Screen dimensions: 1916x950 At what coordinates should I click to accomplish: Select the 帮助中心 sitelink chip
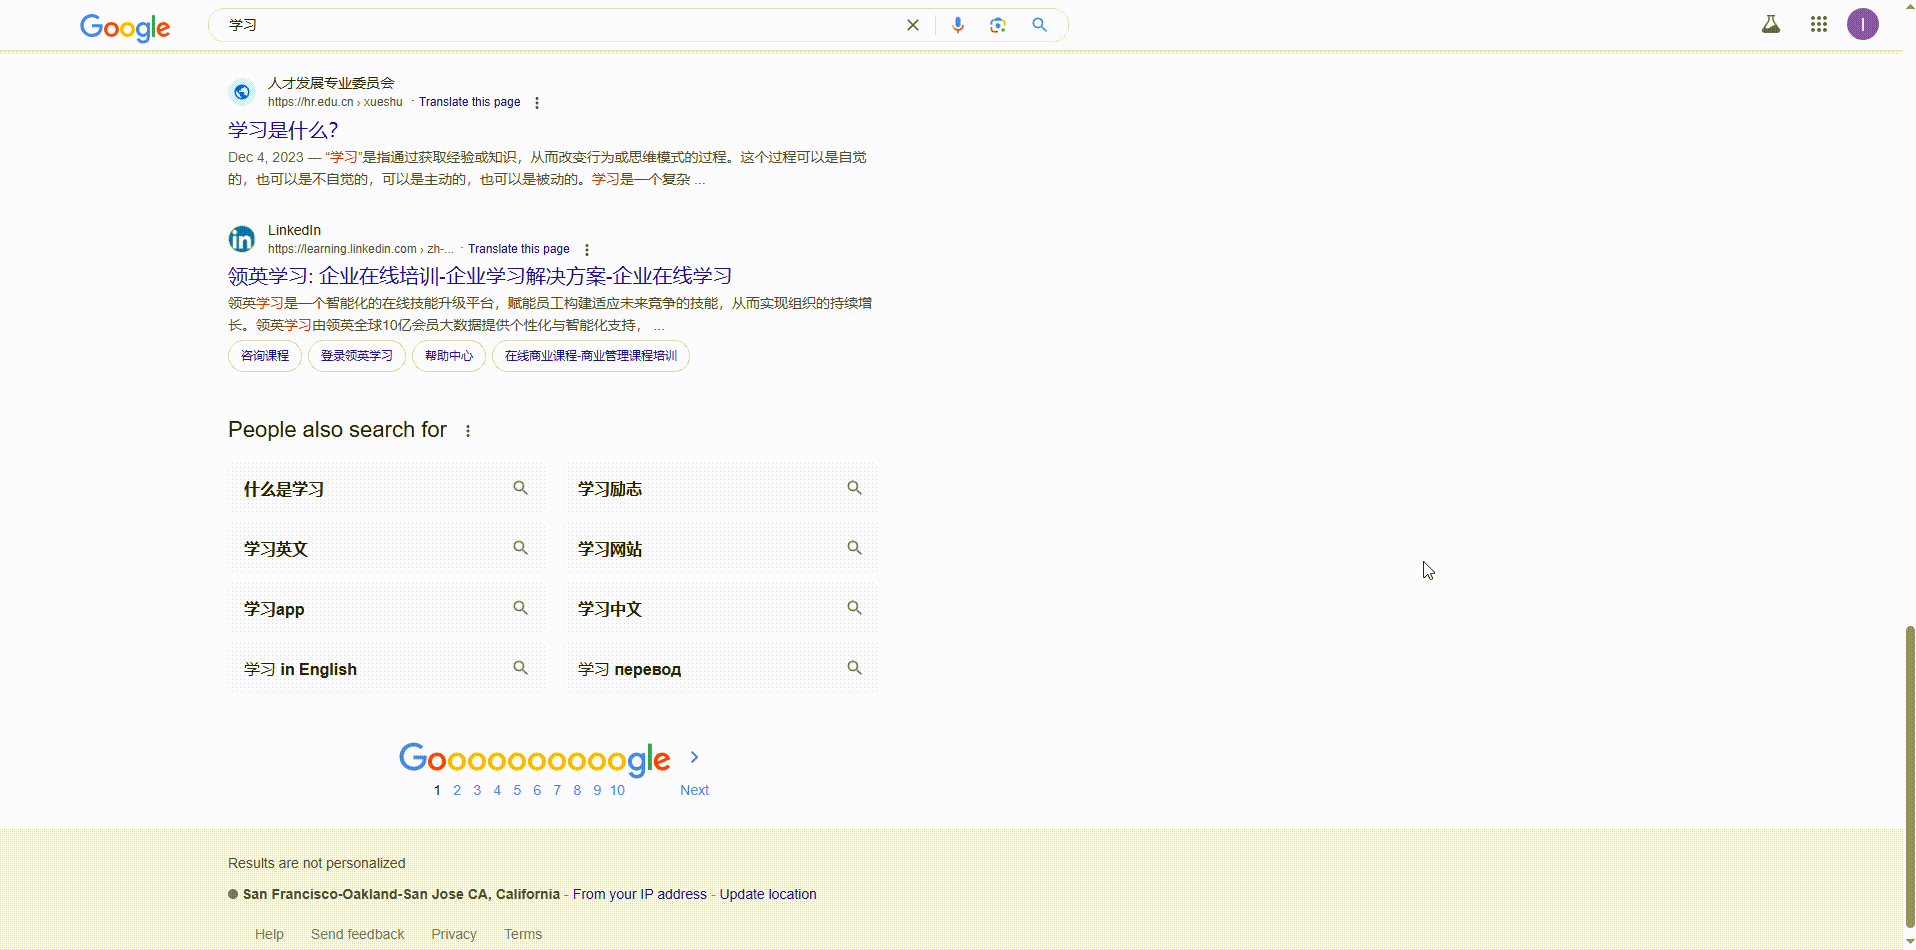[448, 356]
